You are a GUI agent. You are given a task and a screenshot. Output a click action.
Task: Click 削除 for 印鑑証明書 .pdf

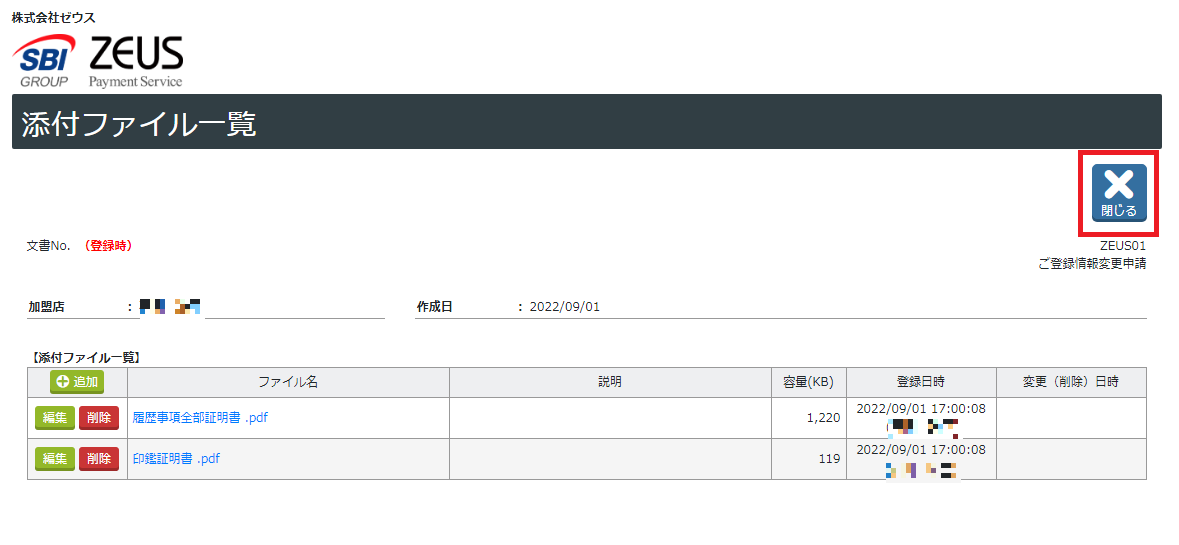(99, 459)
